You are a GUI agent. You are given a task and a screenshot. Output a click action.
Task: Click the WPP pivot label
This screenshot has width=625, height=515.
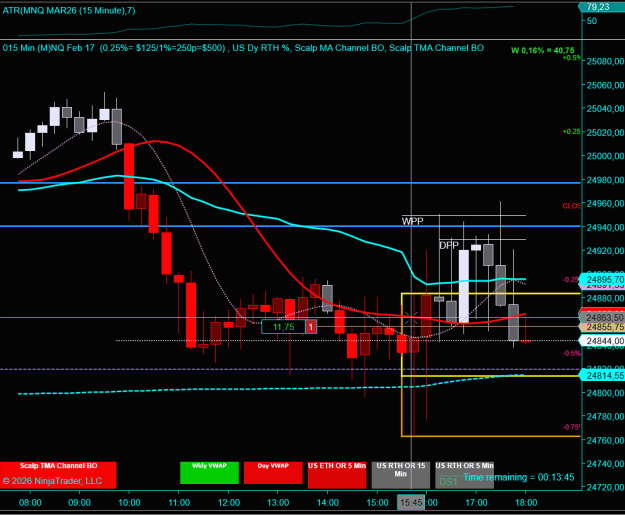[413, 221]
